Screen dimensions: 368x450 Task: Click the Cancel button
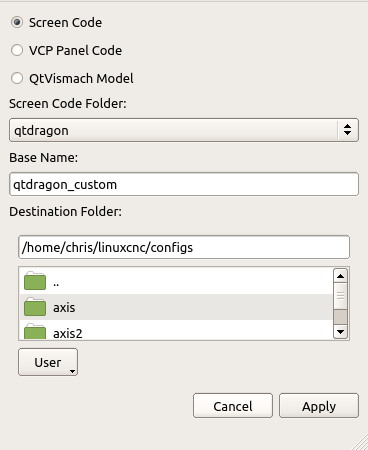click(233, 406)
